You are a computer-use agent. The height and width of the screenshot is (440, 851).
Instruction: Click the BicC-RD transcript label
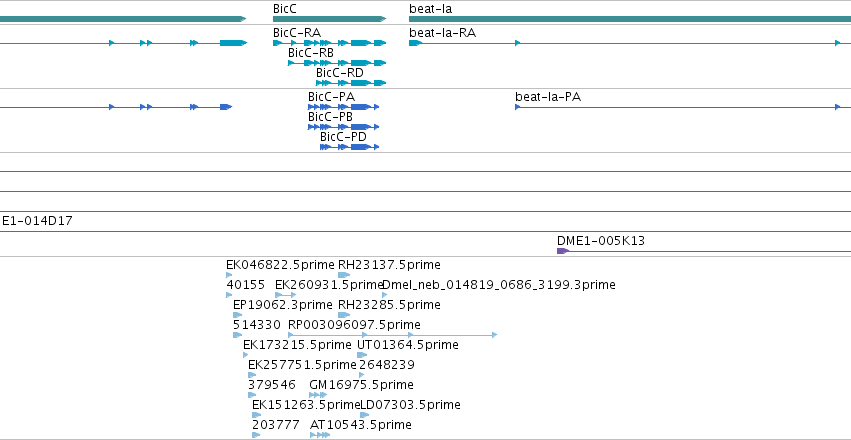pos(340,73)
